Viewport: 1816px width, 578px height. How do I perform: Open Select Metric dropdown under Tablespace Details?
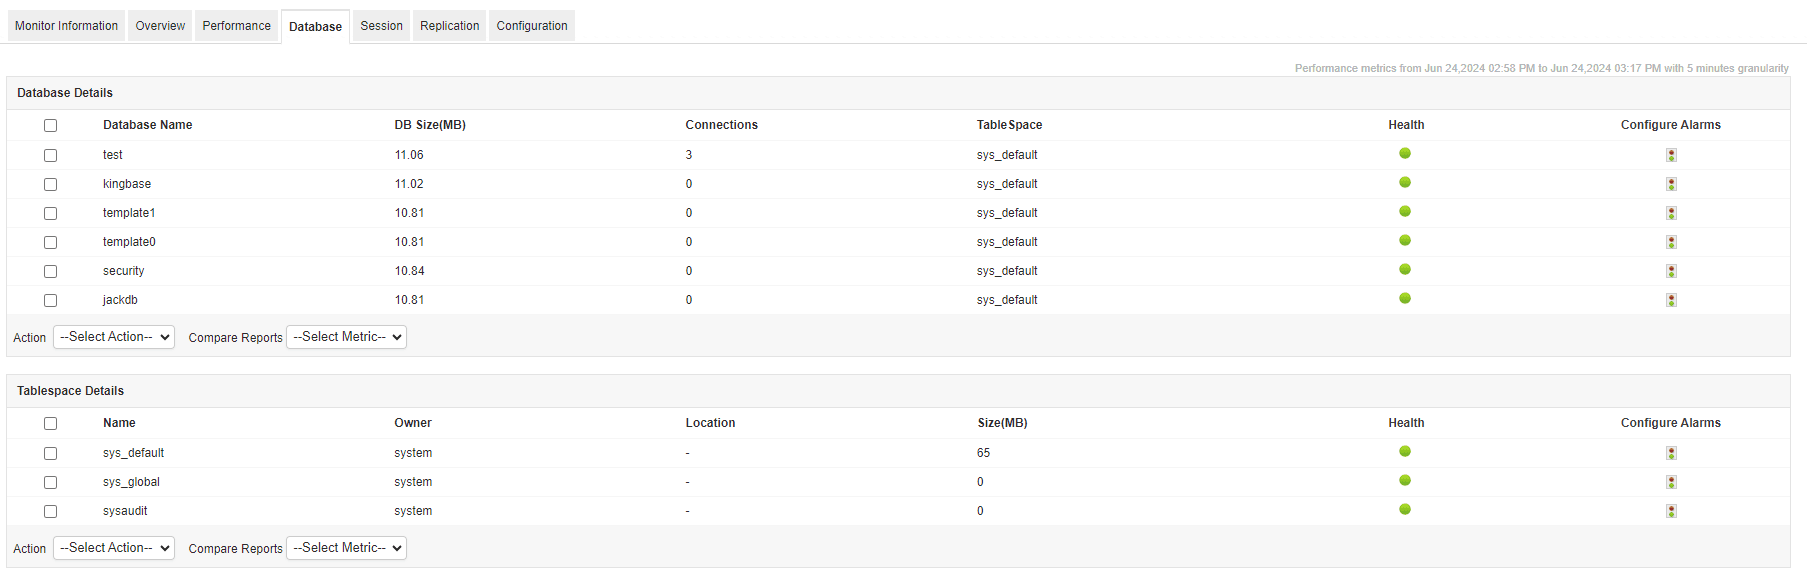[x=346, y=548]
